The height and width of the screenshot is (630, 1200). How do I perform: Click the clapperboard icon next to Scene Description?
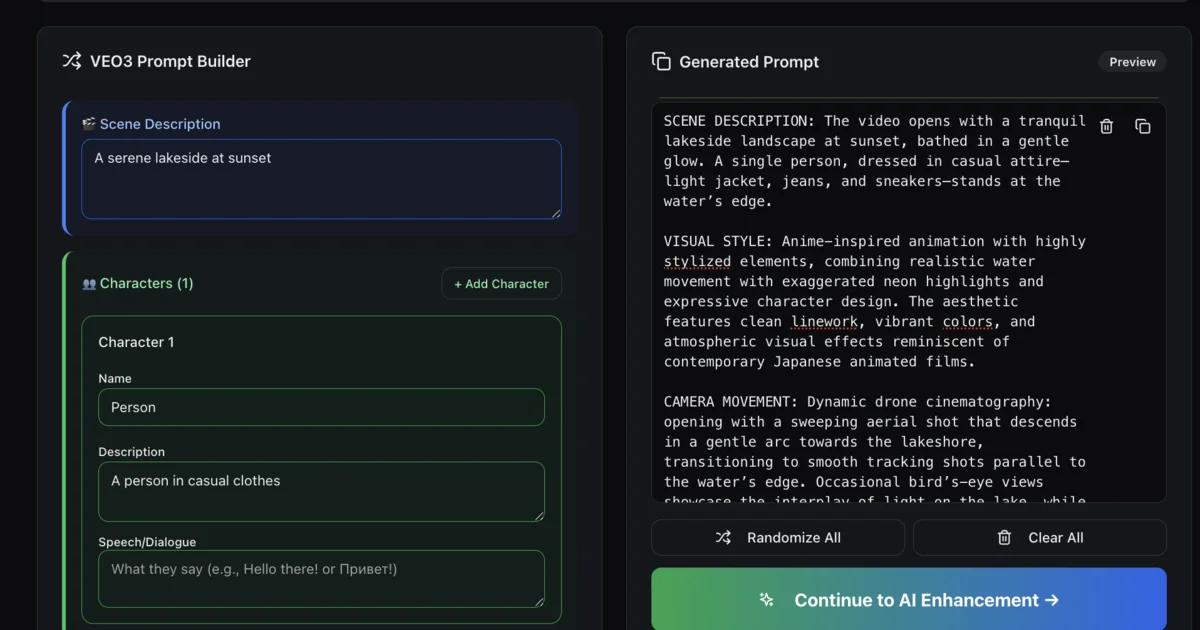coord(88,124)
